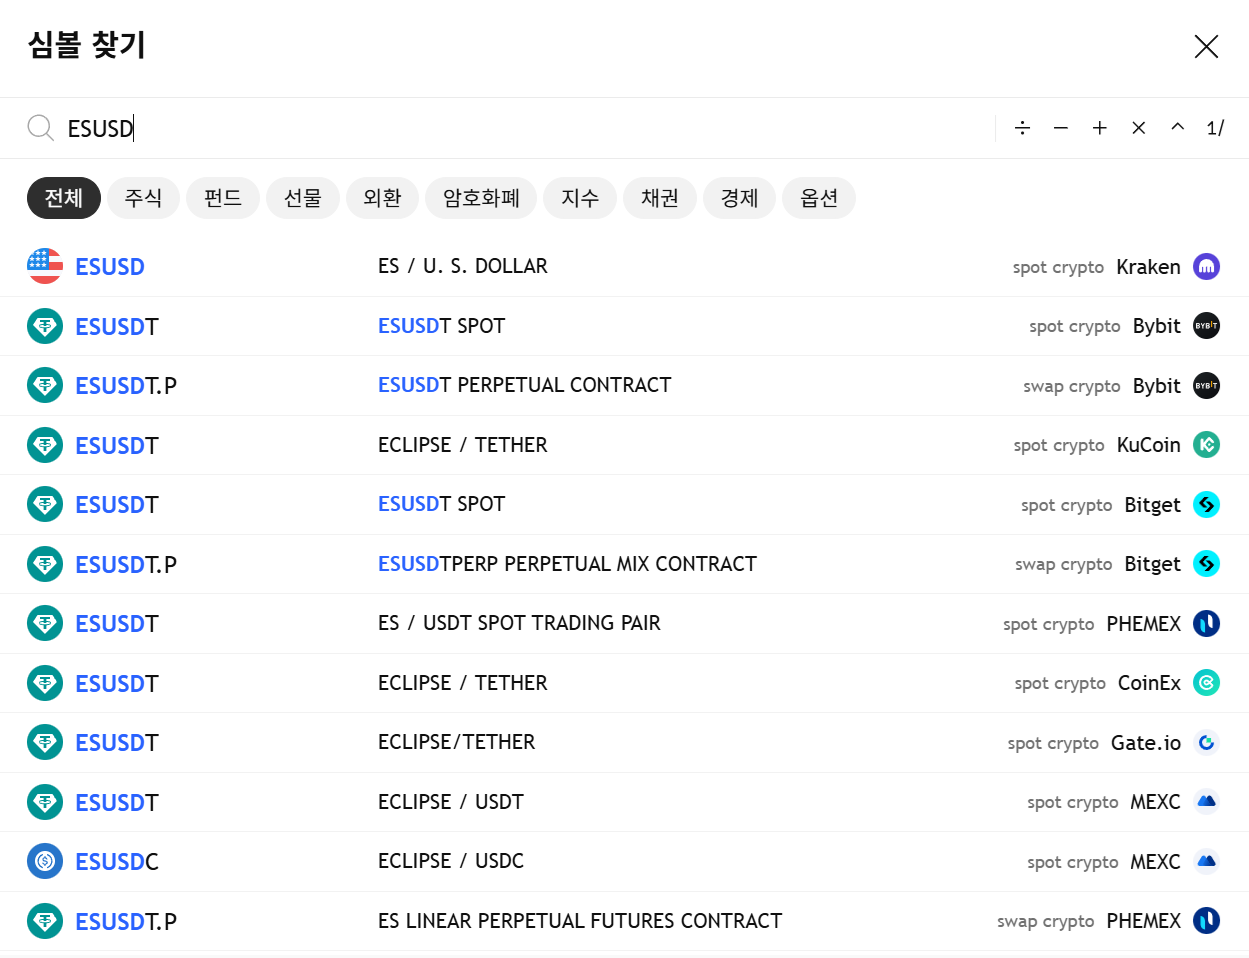Click Tether icon in PHEMEX swap row
The height and width of the screenshot is (958, 1249).
(45, 921)
